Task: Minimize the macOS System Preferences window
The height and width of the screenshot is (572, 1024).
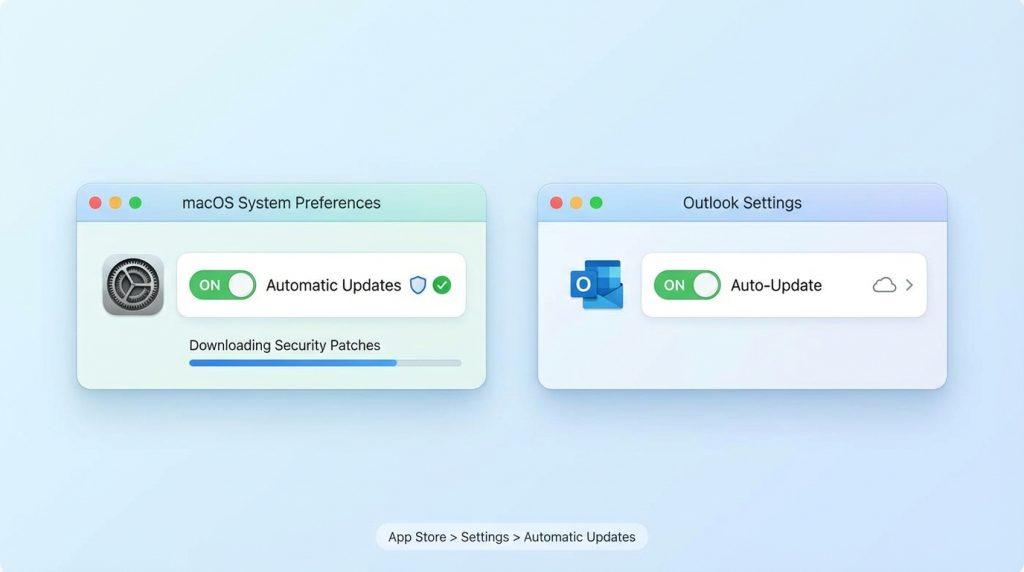Action: coord(116,203)
